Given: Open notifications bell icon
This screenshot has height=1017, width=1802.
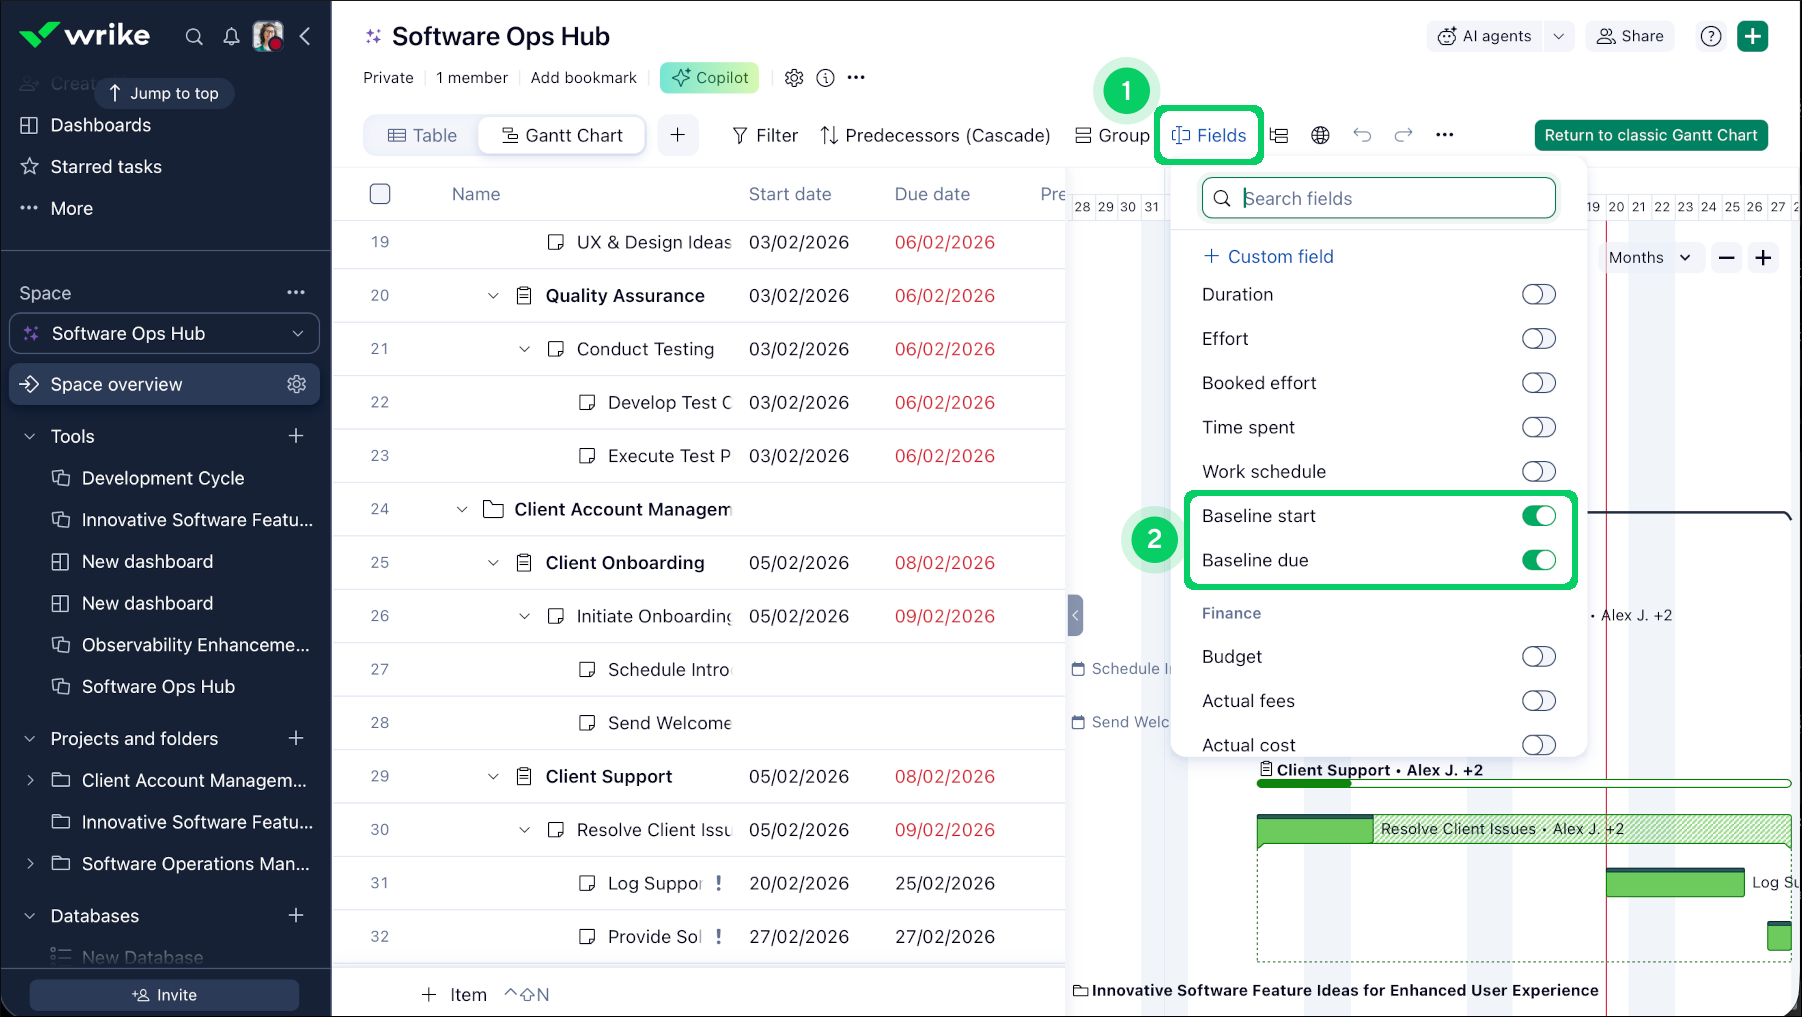Looking at the screenshot, I should 231,37.
